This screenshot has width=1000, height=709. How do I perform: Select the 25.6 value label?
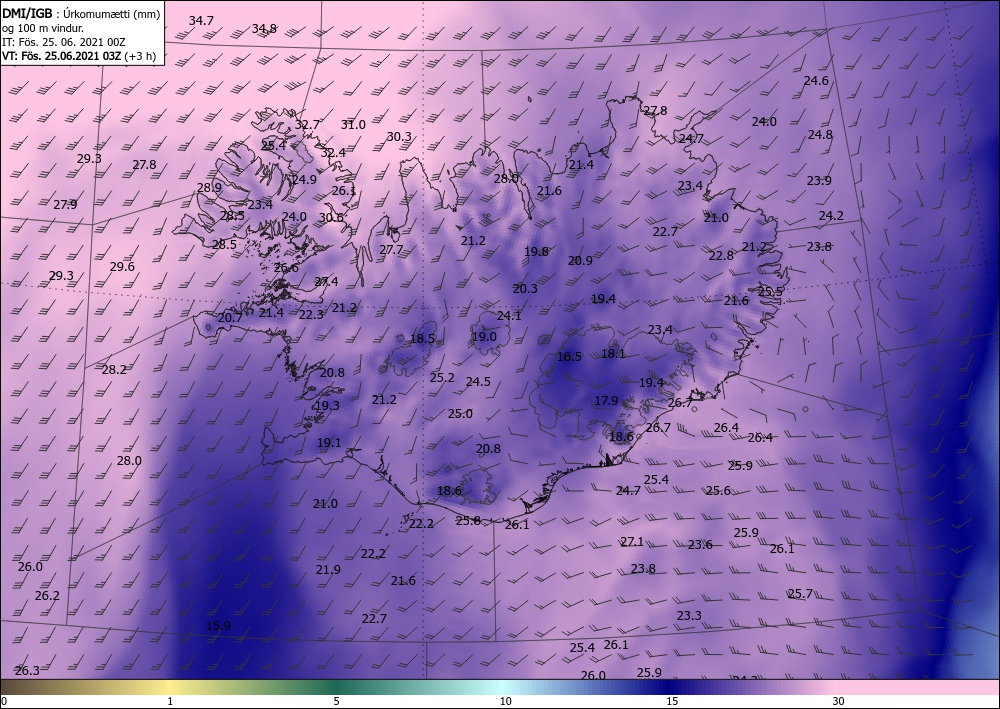pyautogui.click(x=718, y=490)
